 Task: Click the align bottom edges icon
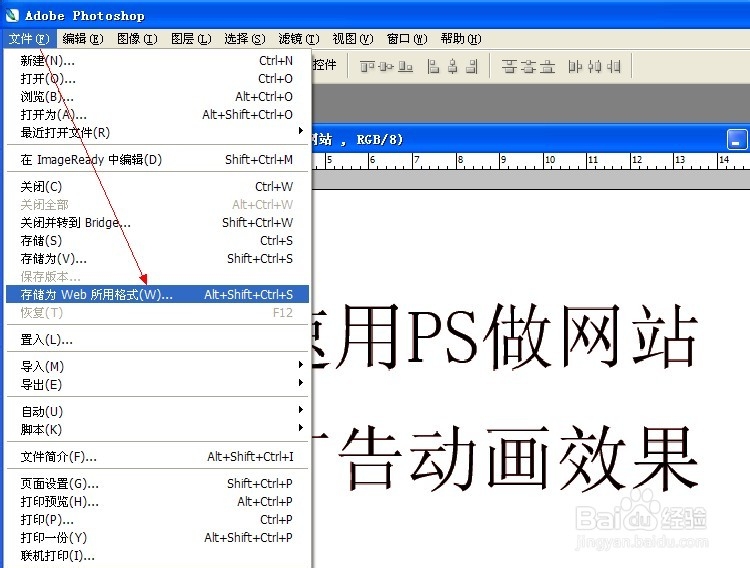tap(405, 66)
